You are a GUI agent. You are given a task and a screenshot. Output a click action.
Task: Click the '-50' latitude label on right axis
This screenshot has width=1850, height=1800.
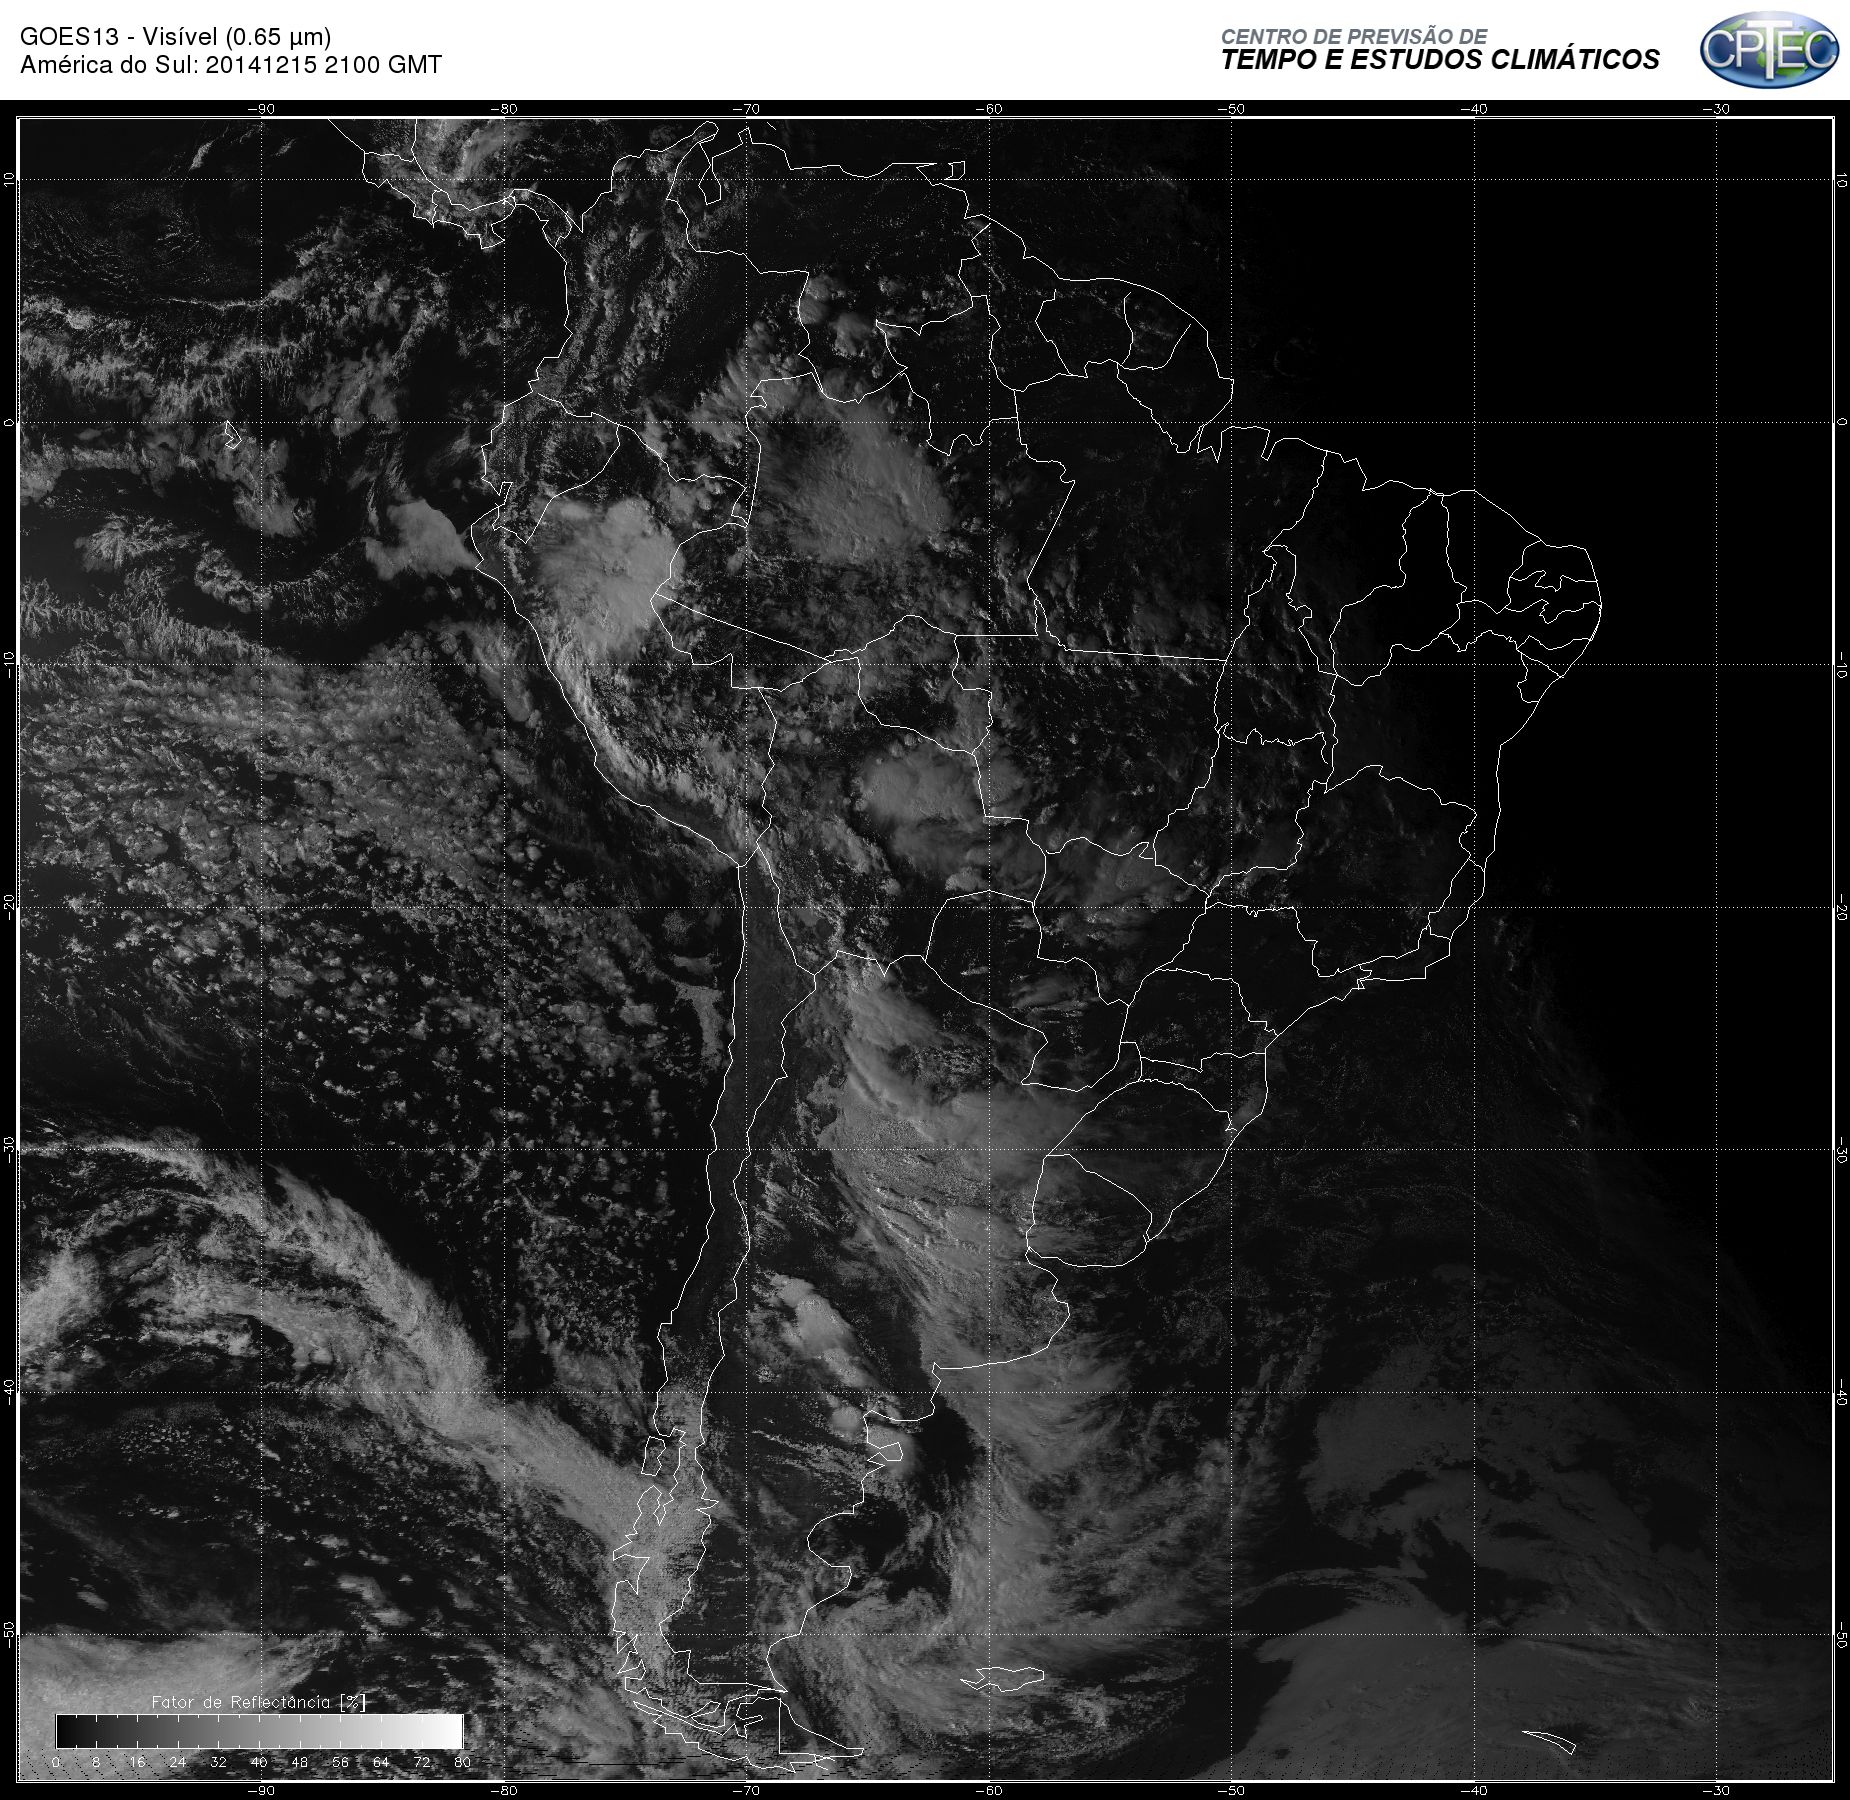(x=1841, y=1634)
